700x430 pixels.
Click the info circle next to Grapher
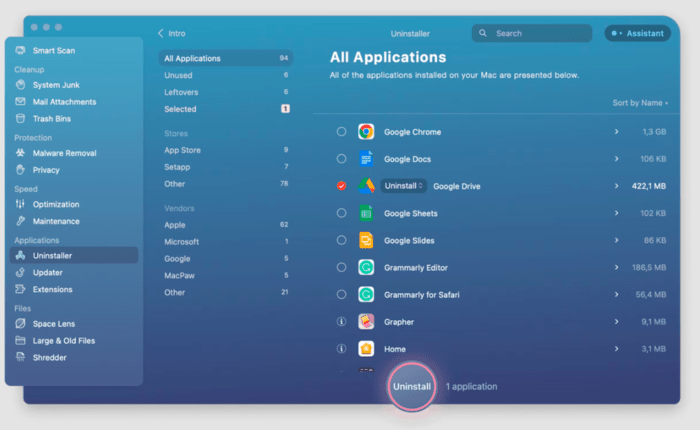coord(342,321)
